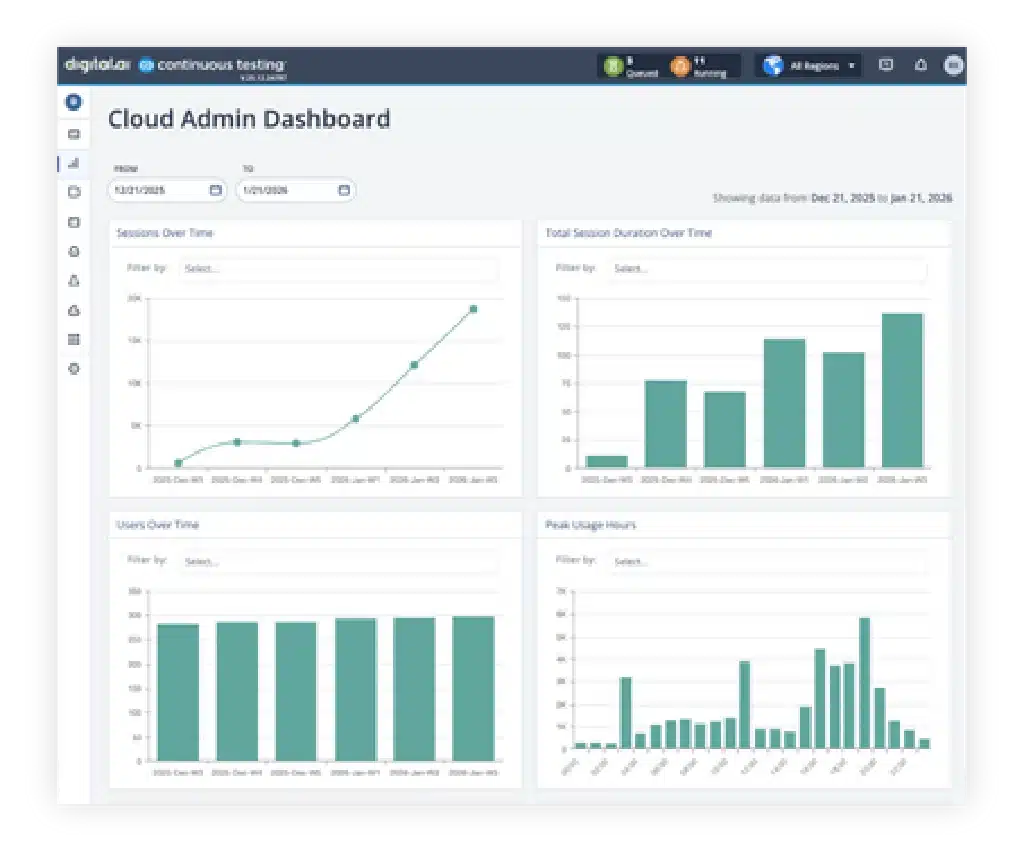Image resolution: width=1024 pixels, height=851 pixels.
Task: Click the user avatar in the top-right corner
Action: pyautogui.click(x=954, y=66)
